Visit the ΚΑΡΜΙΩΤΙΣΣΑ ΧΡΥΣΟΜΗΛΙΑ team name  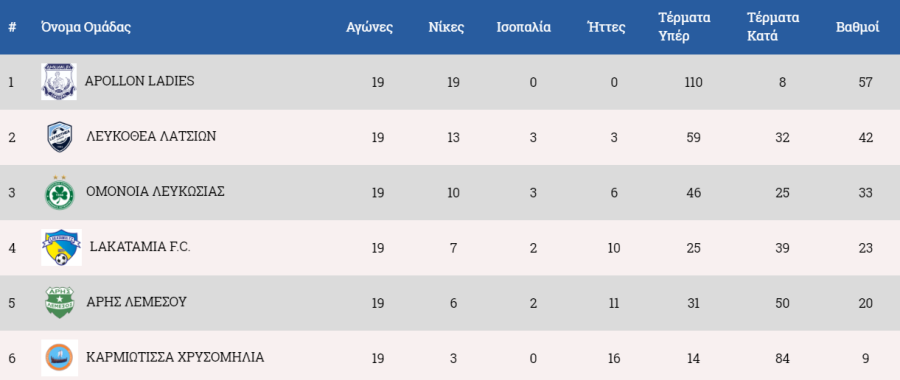pos(175,357)
